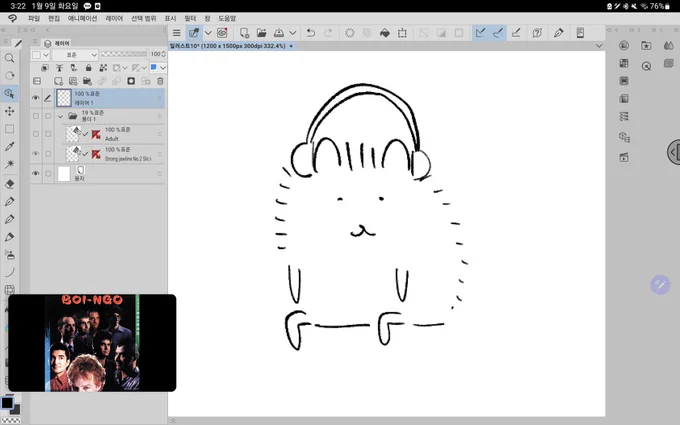Screen dimensions: 680x425
Task: Click the help question mark icon
Action: click(x=537, y=33)
